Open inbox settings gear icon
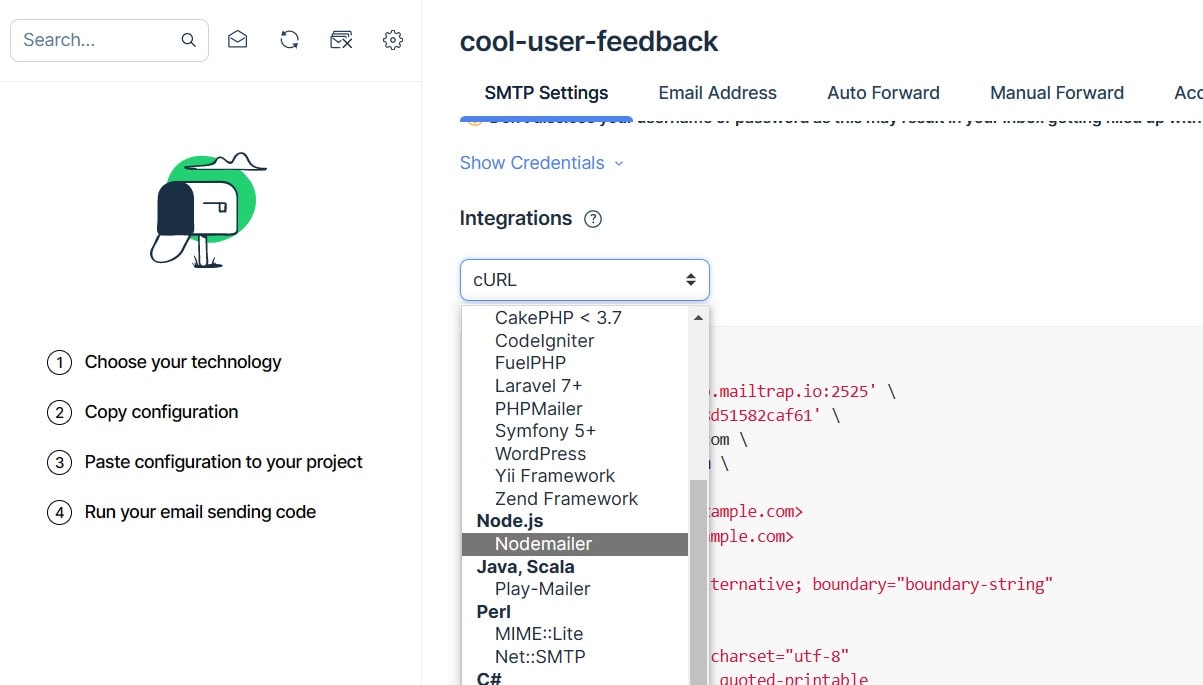1203x685 pixels. pyautogui.click(x=393, y=40)
